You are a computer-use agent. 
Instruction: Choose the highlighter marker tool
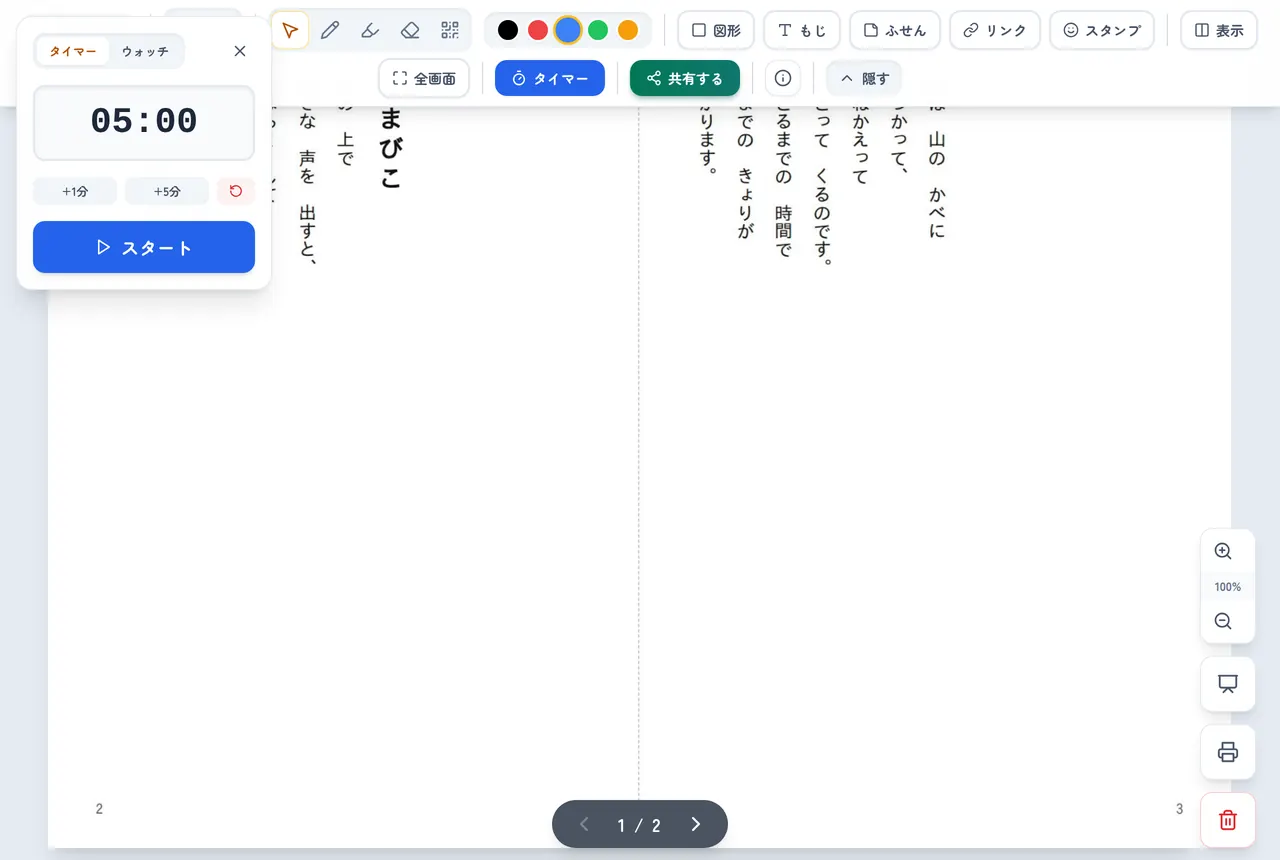(370, 30)
